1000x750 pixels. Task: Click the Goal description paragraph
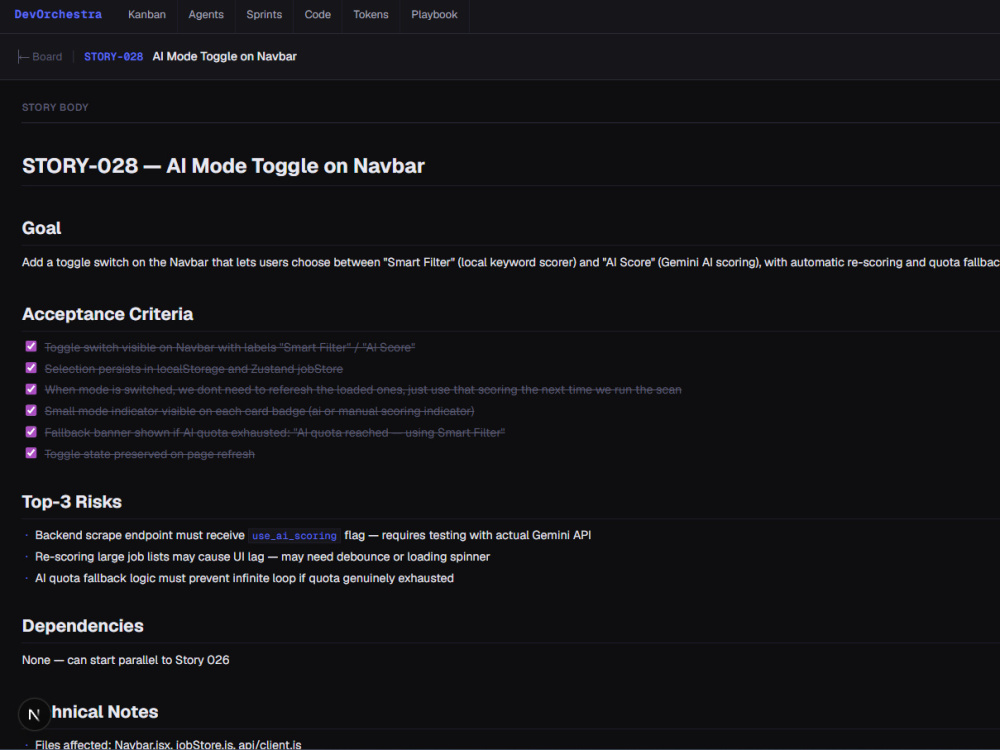click(510, 263)
